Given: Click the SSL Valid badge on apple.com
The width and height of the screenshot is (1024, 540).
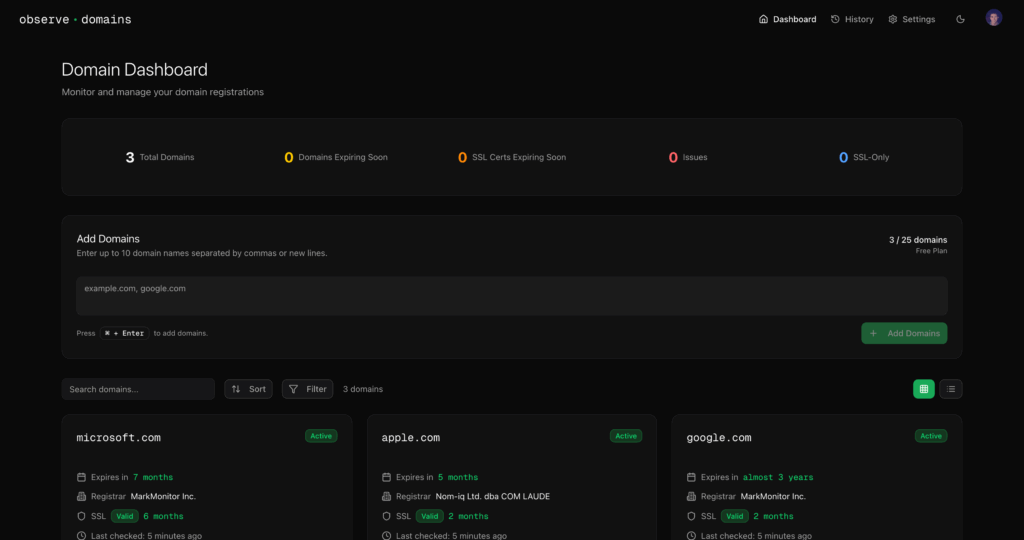Looking at the screenshot, I should click(x=430, y=516).
